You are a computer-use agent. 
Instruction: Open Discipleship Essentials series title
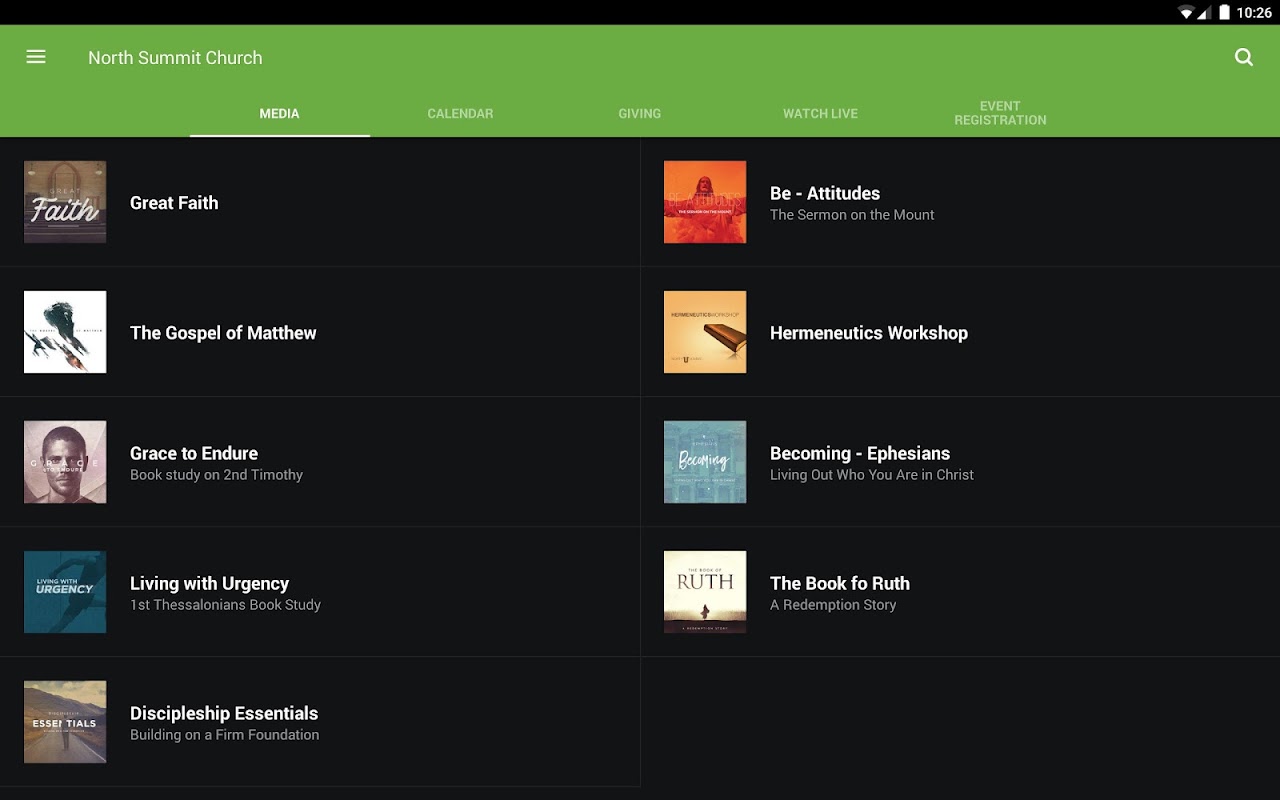coord(224,713)
